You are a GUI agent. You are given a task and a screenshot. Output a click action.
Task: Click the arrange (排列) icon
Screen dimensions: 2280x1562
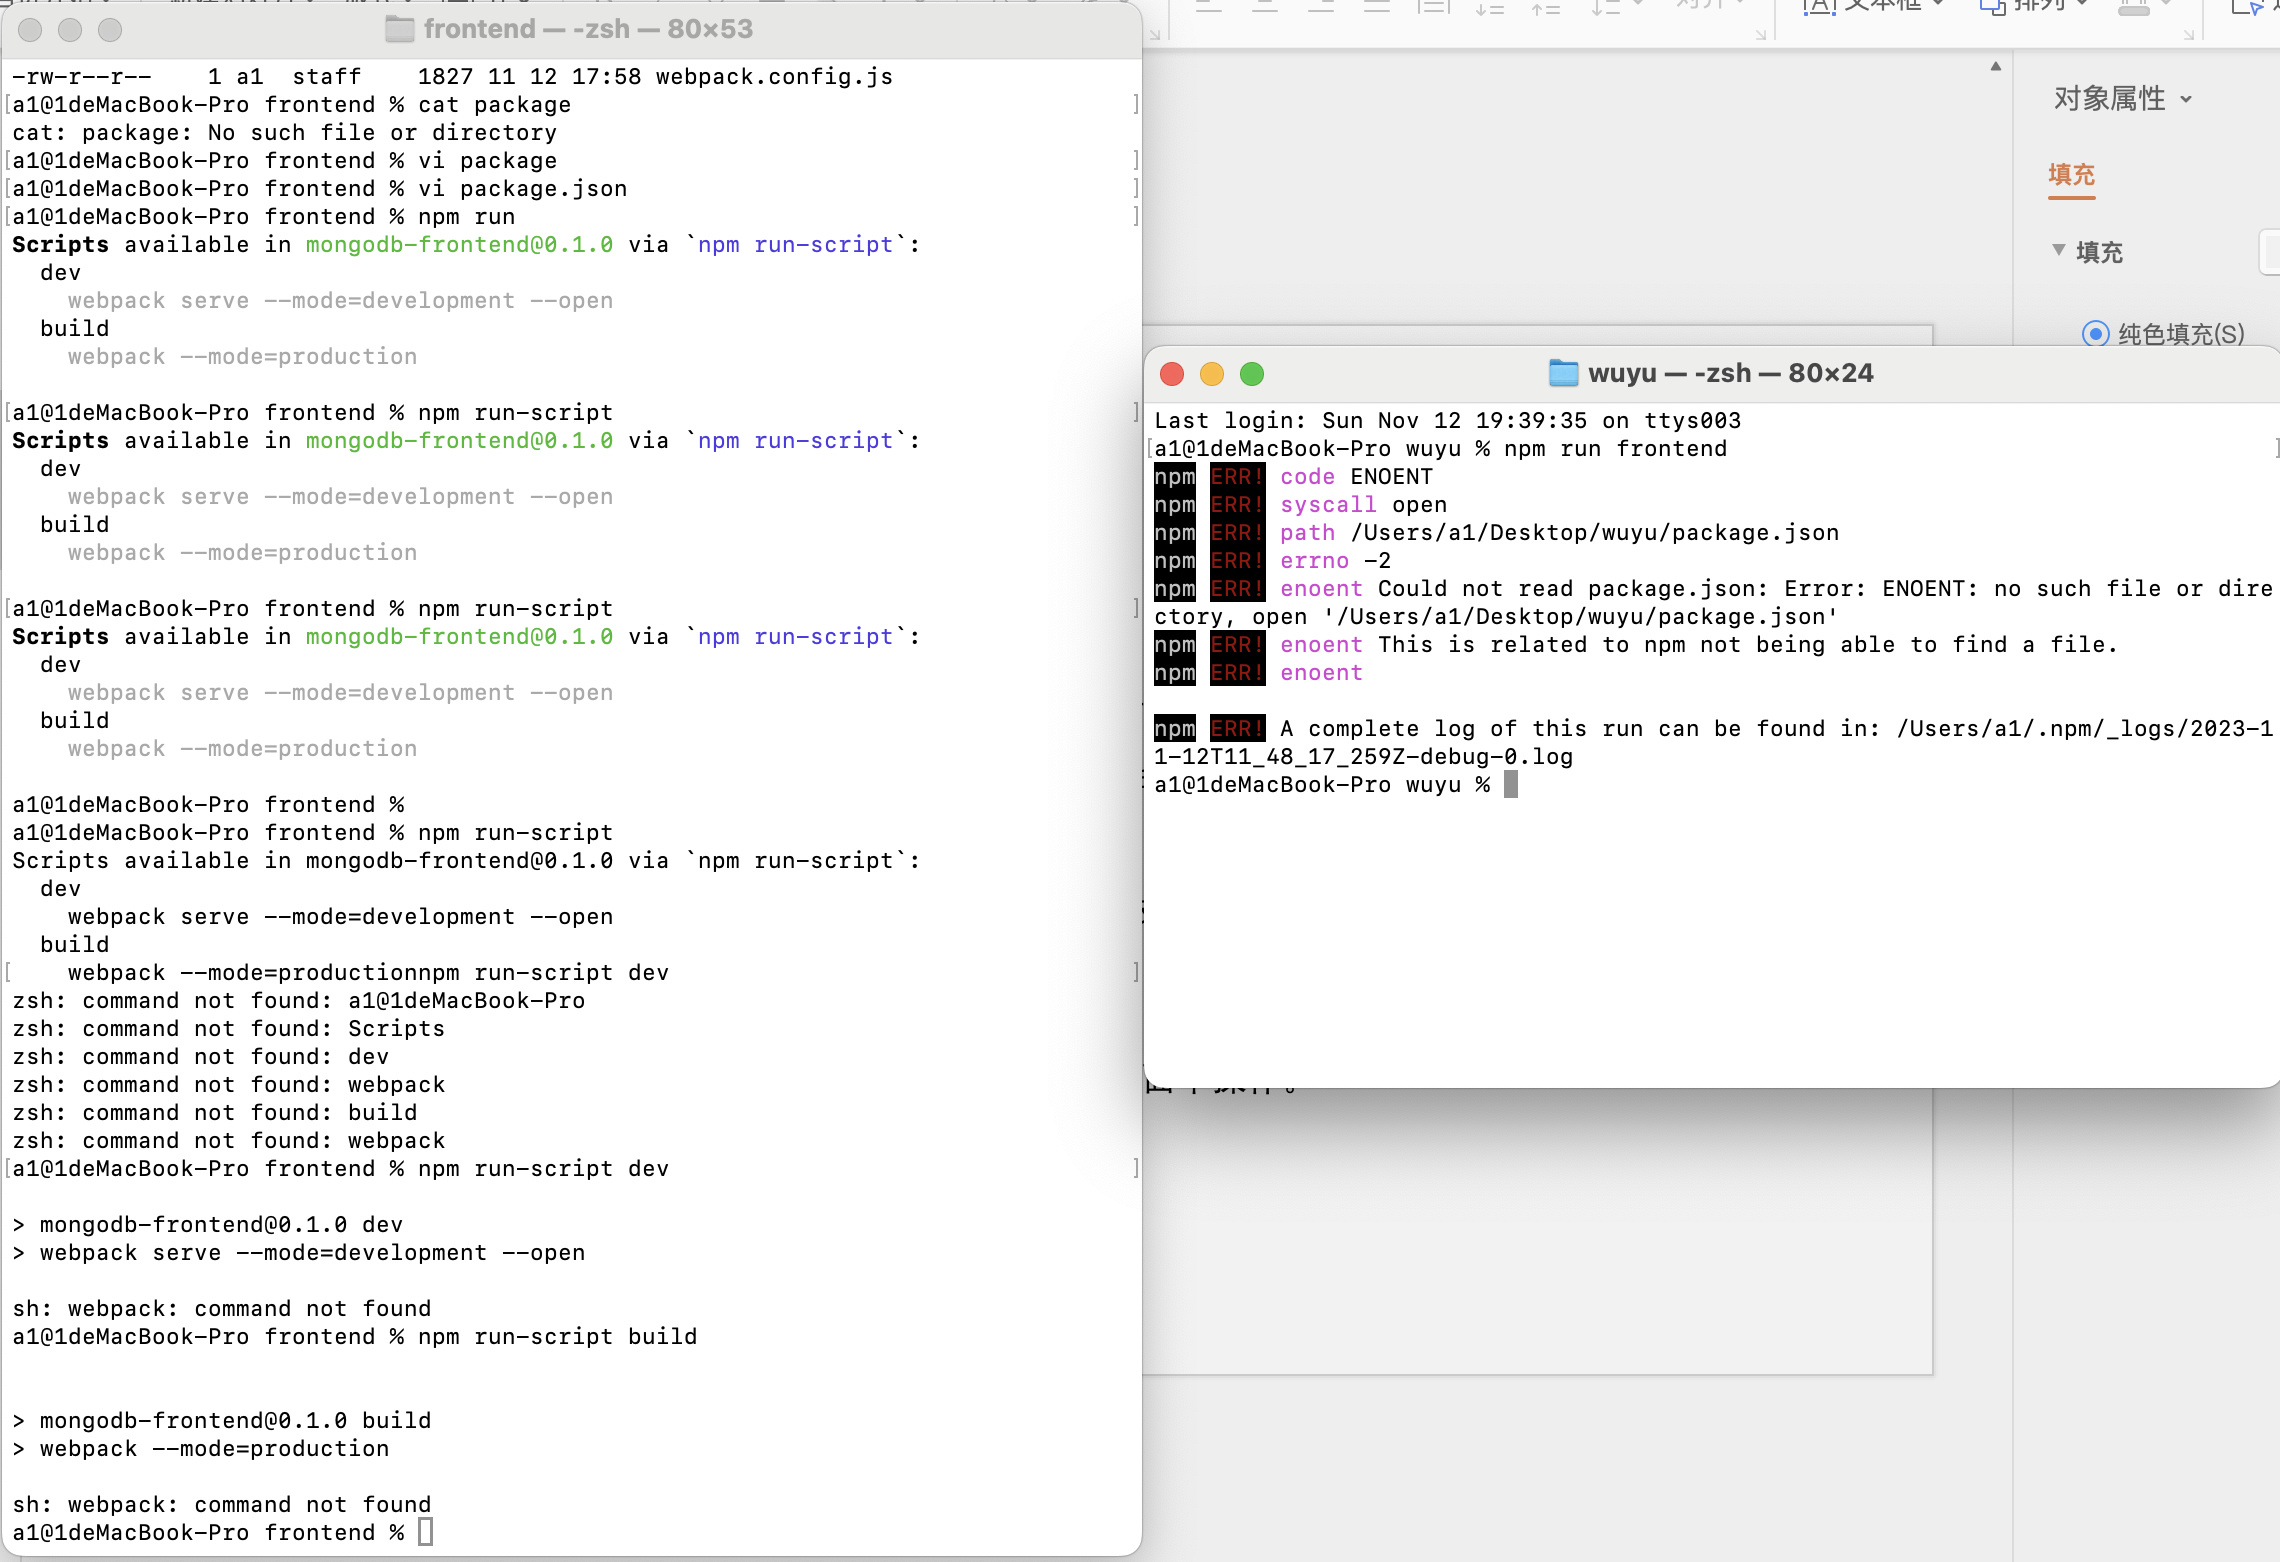pyautogui.click(x=1992, y=7)
